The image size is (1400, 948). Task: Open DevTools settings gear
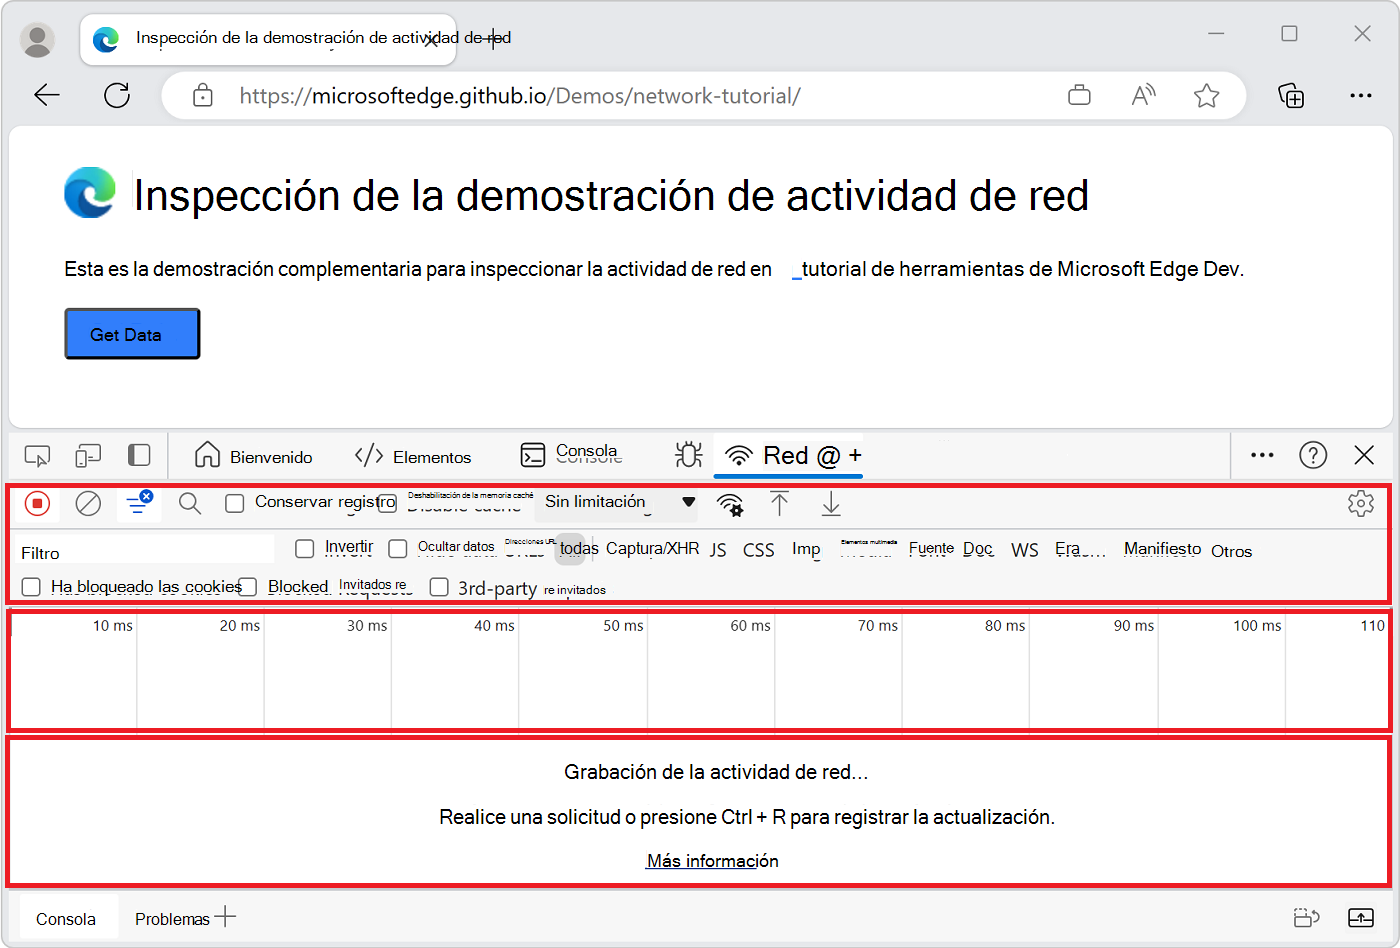click(x=1361, y=504)
